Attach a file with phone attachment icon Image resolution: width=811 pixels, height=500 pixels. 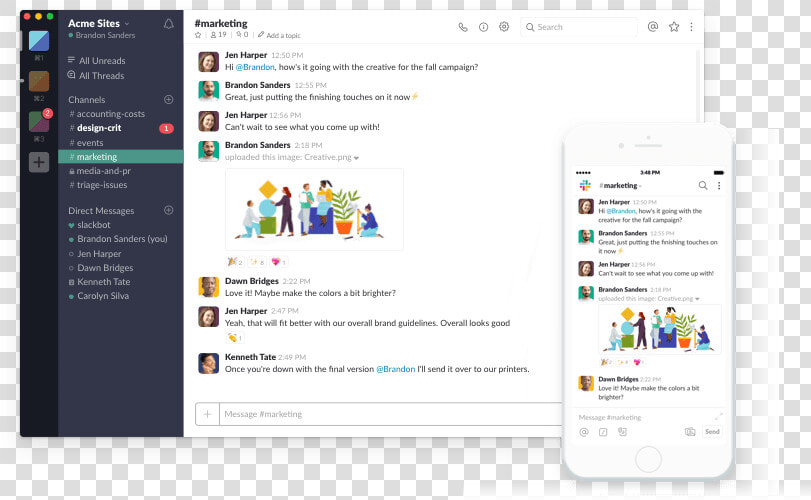click(622, 431)
